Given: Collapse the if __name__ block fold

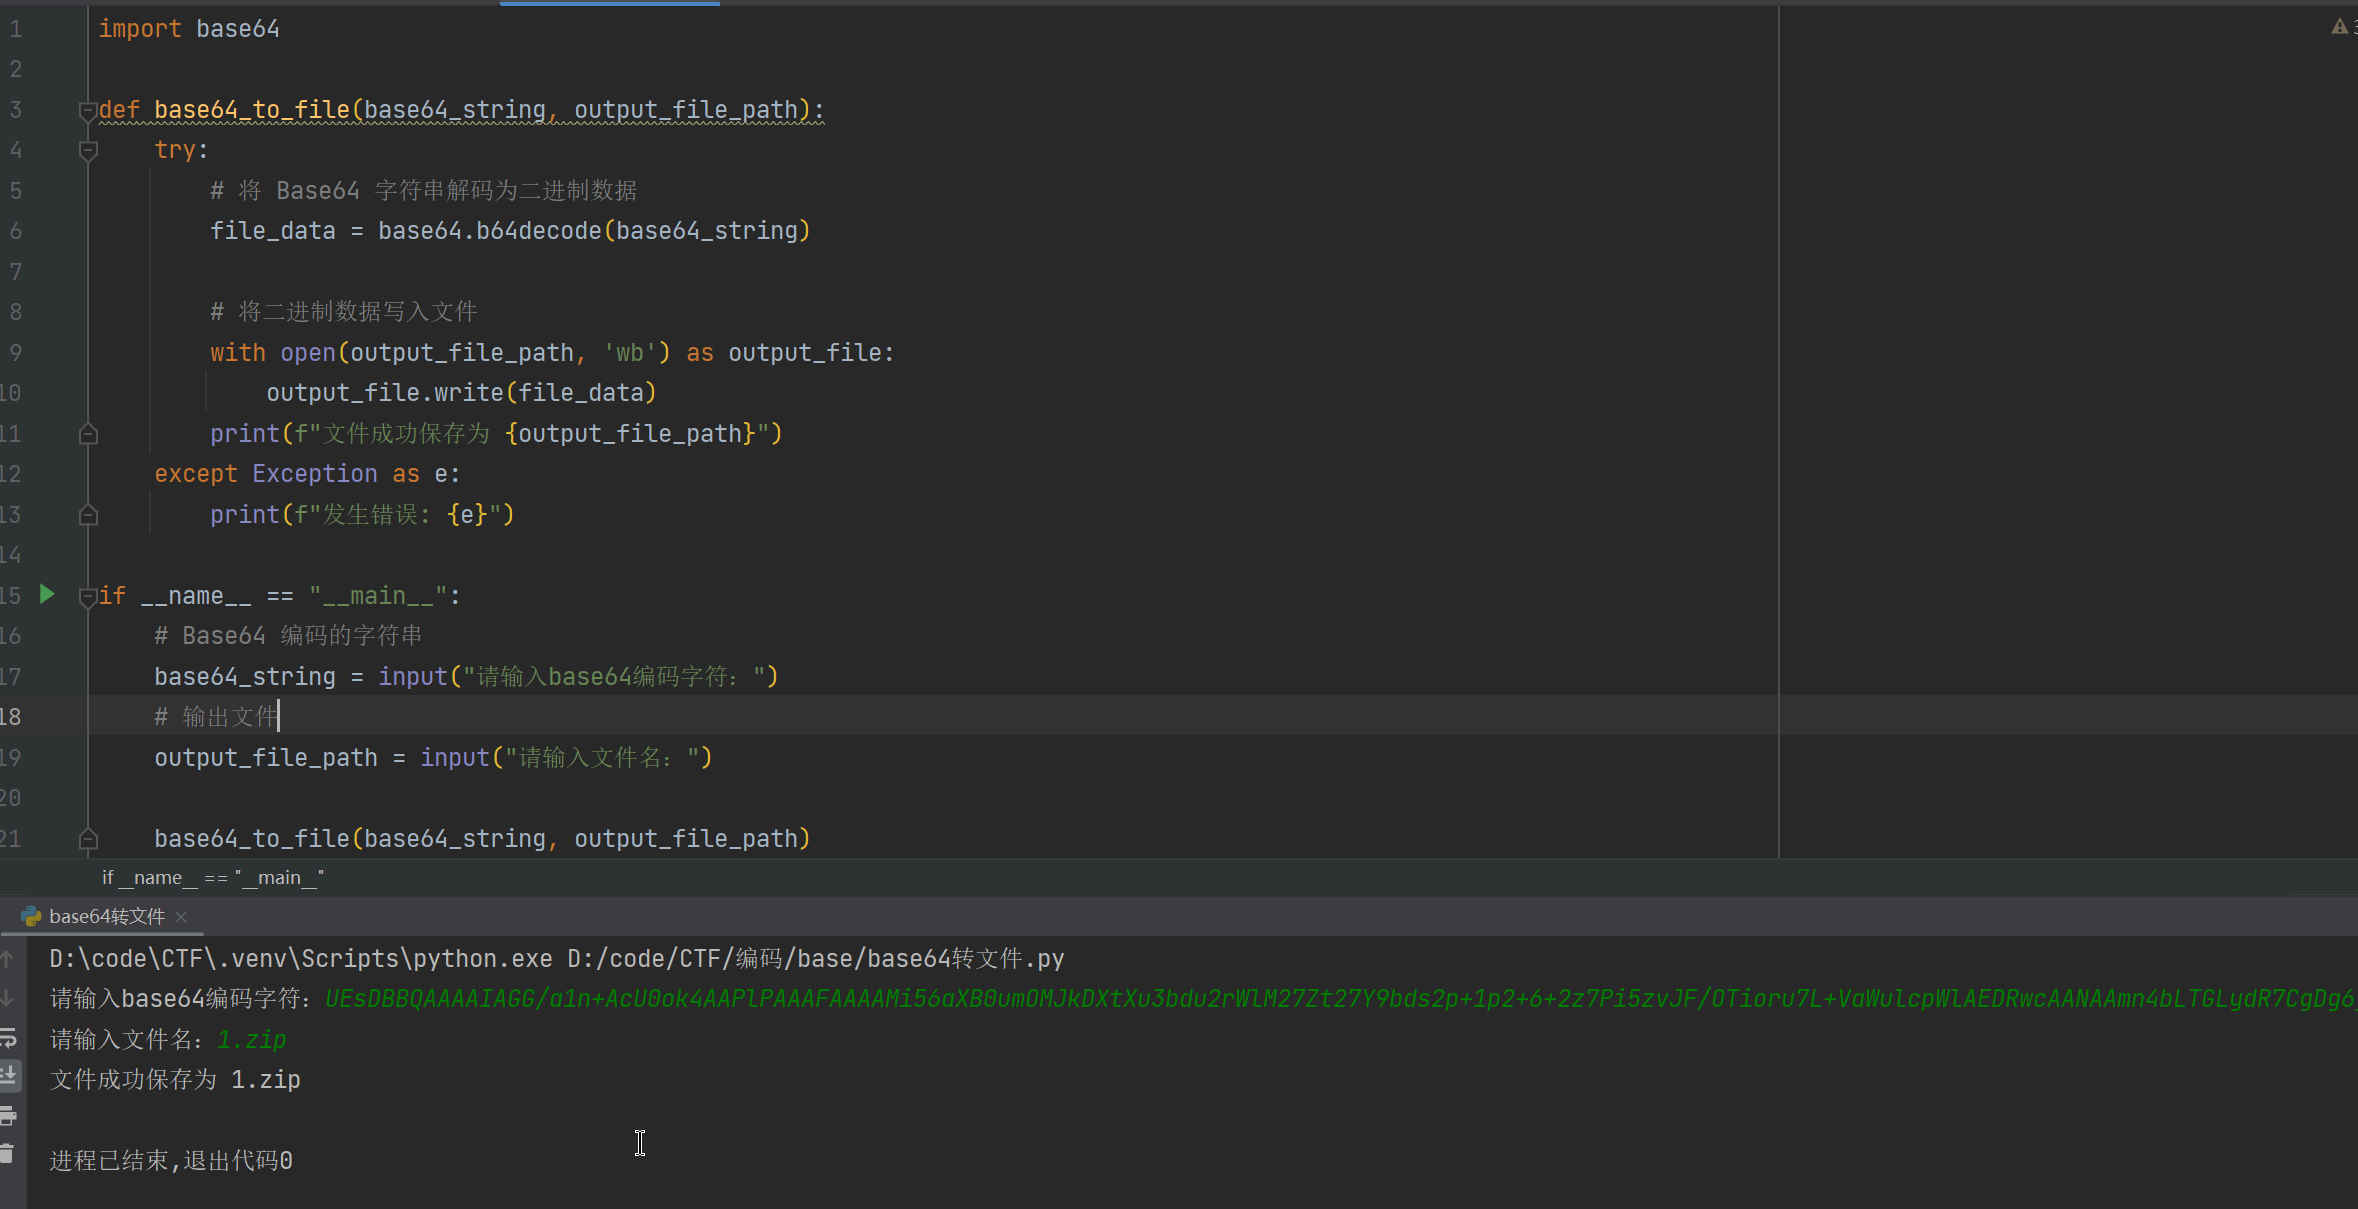Looking at the screenshot, I should coord(88,596).
